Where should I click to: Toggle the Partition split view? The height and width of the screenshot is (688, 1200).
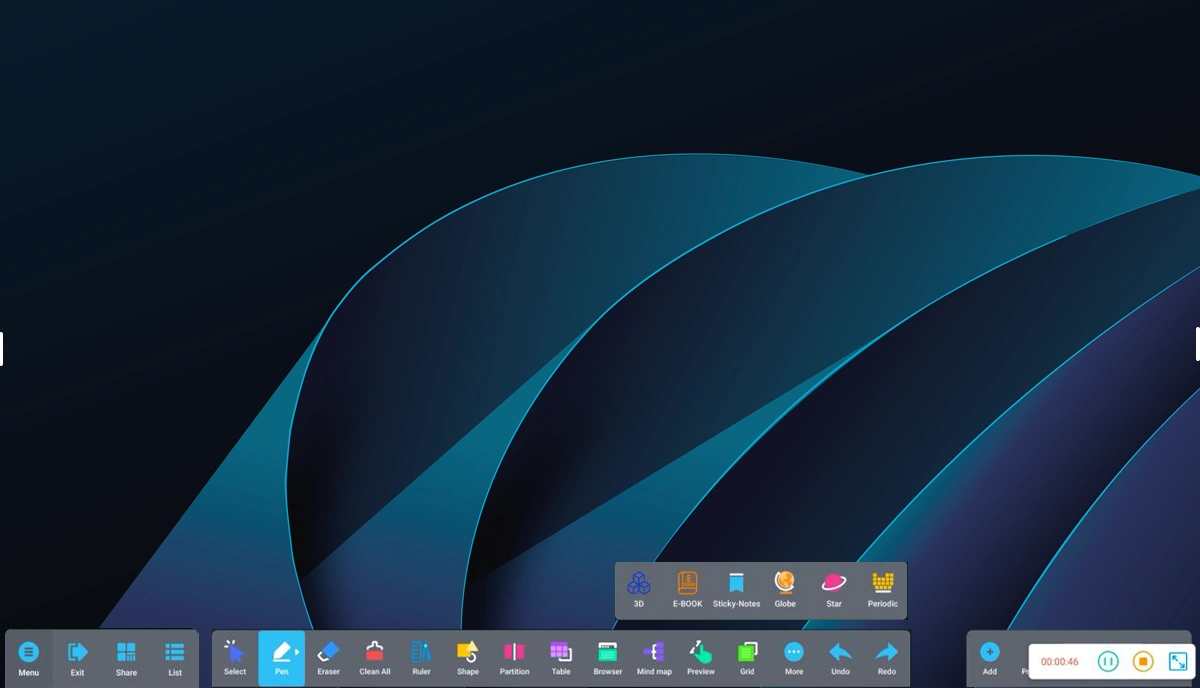click(514, 657)
